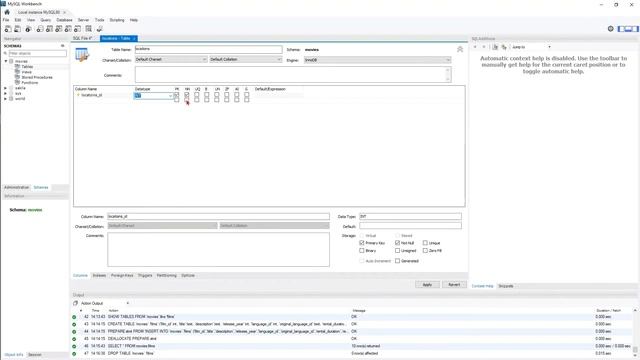Click the create new table icon

(49, 29)
